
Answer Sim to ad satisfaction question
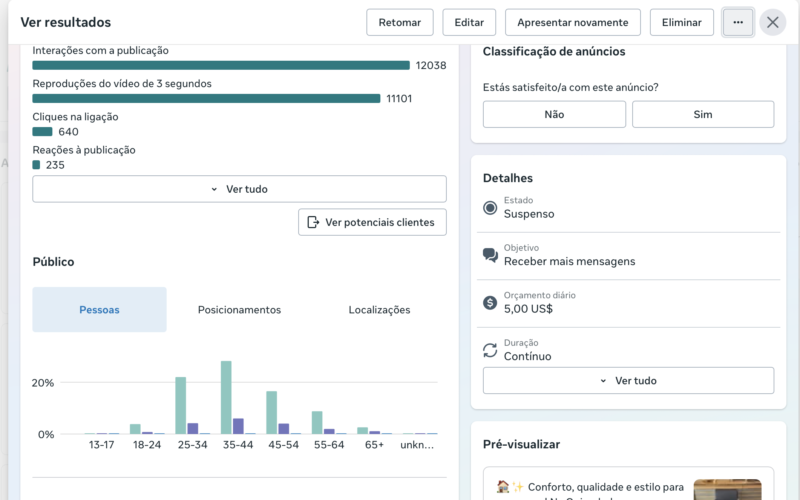[703, 114]
